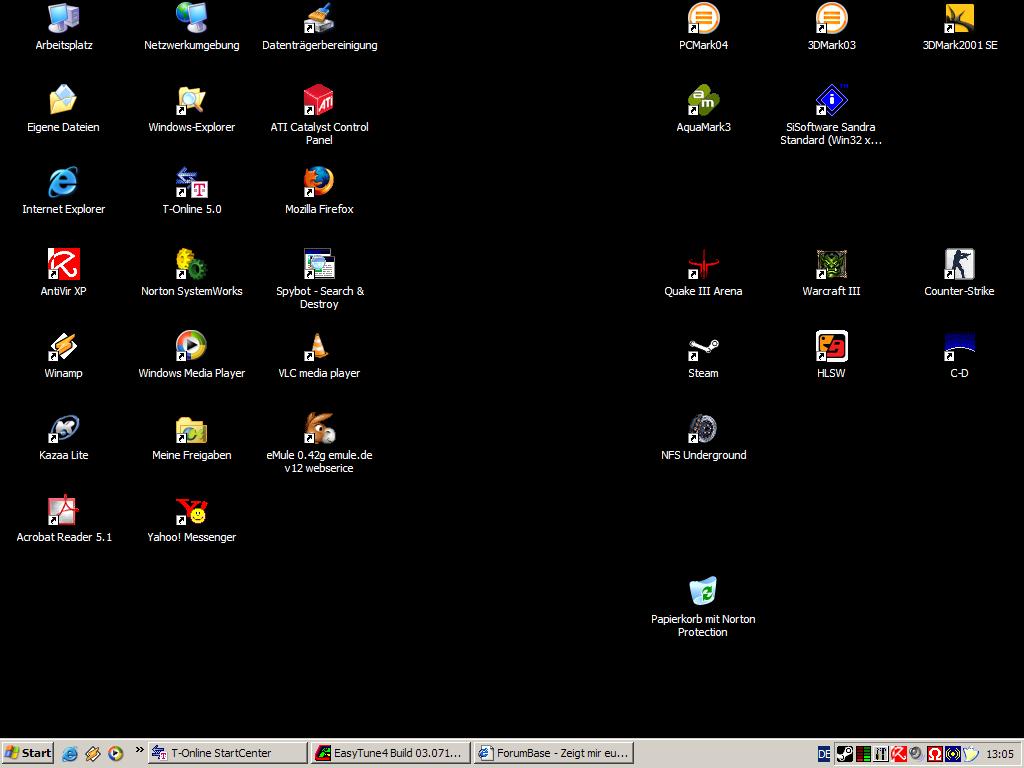Select the eMule 0.42g shortcut
The width and height of the screenshot is (1024, 768).
pos(319,443)
